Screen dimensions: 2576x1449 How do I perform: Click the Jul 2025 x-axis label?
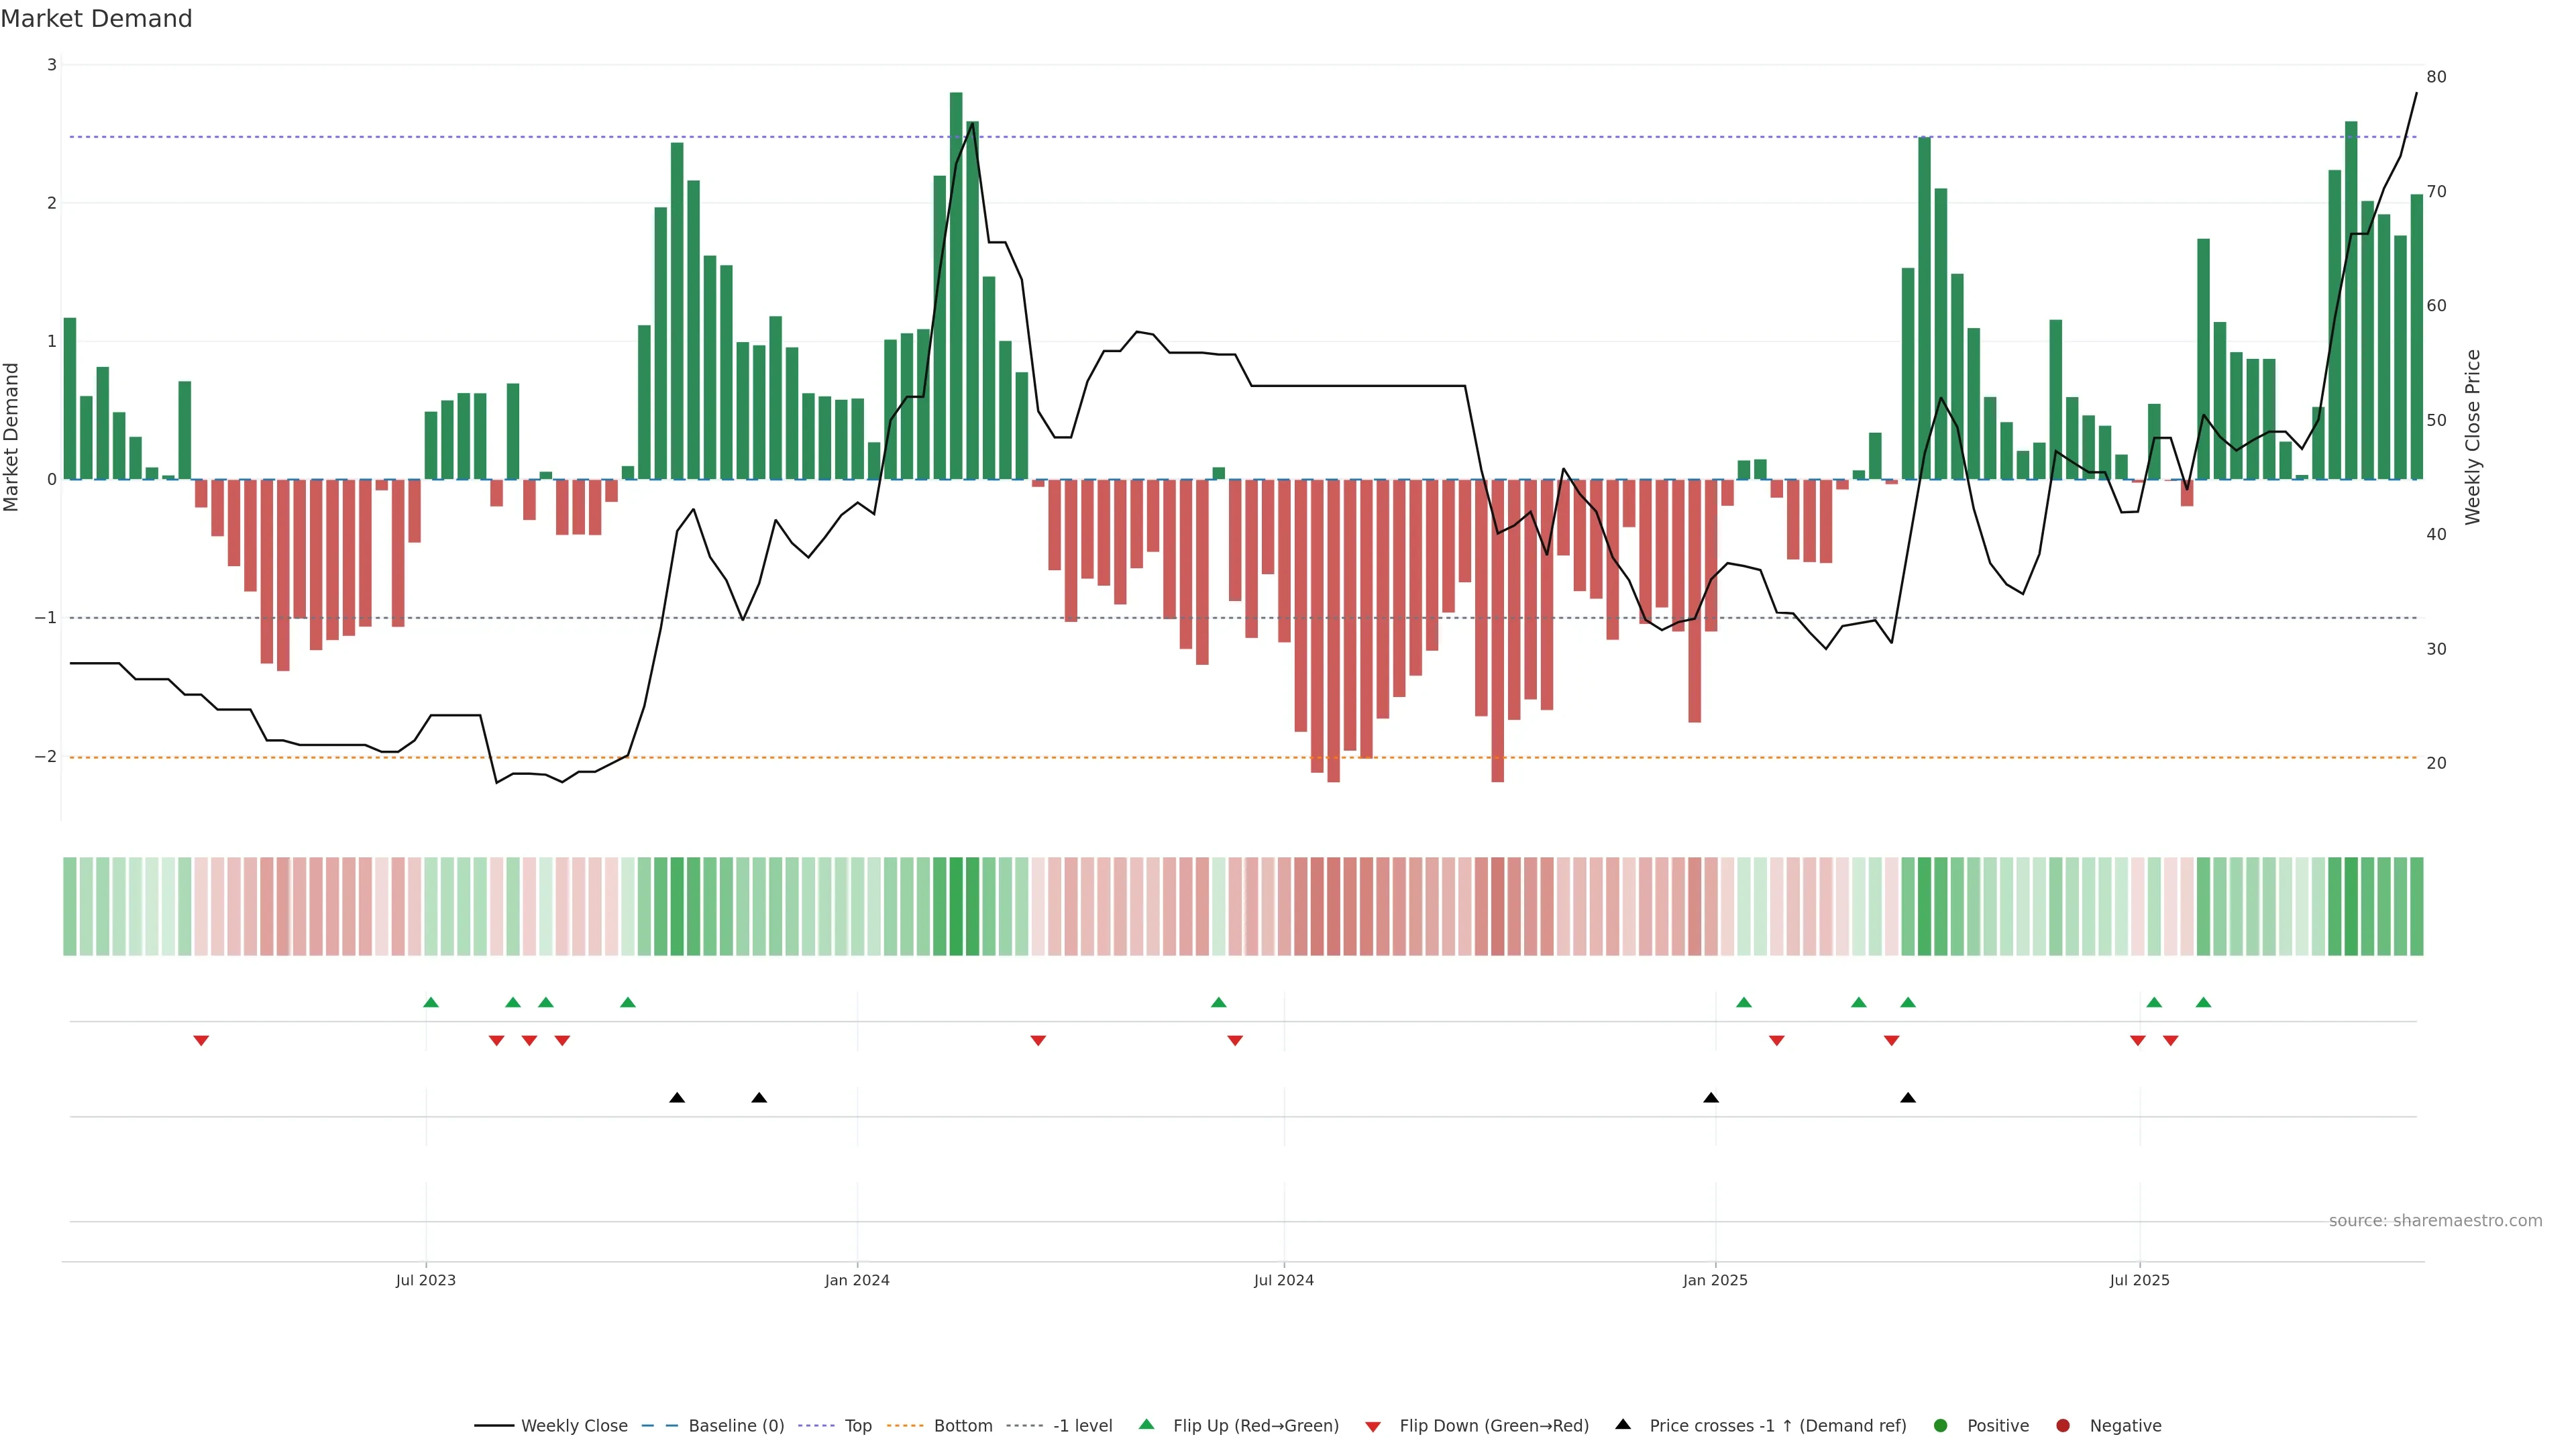[2140, 1280]
